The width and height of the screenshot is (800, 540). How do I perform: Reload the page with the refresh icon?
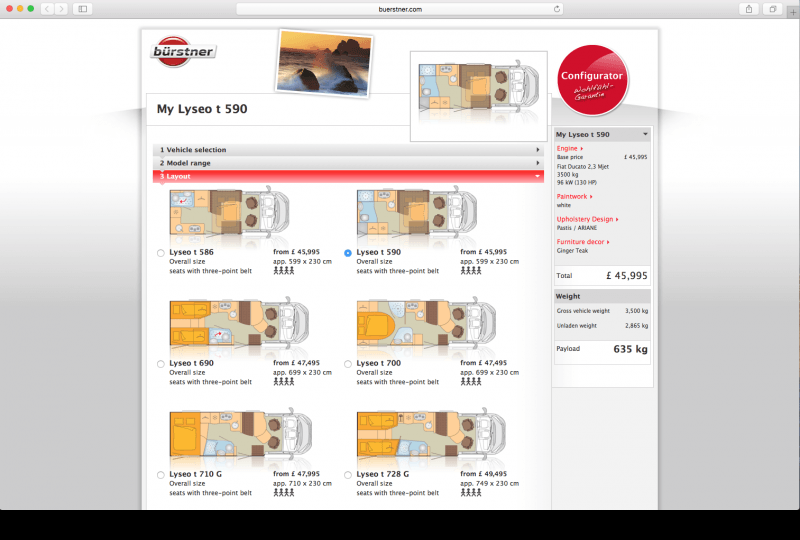(x=557, y=9)
